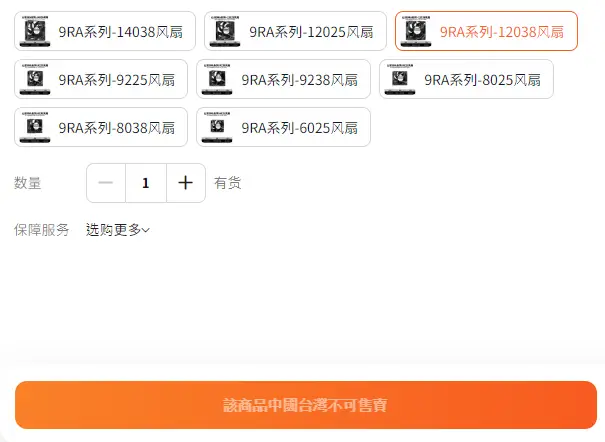
Task: Decrease quantity with the minus button
Action: click(x=106, y=183)
